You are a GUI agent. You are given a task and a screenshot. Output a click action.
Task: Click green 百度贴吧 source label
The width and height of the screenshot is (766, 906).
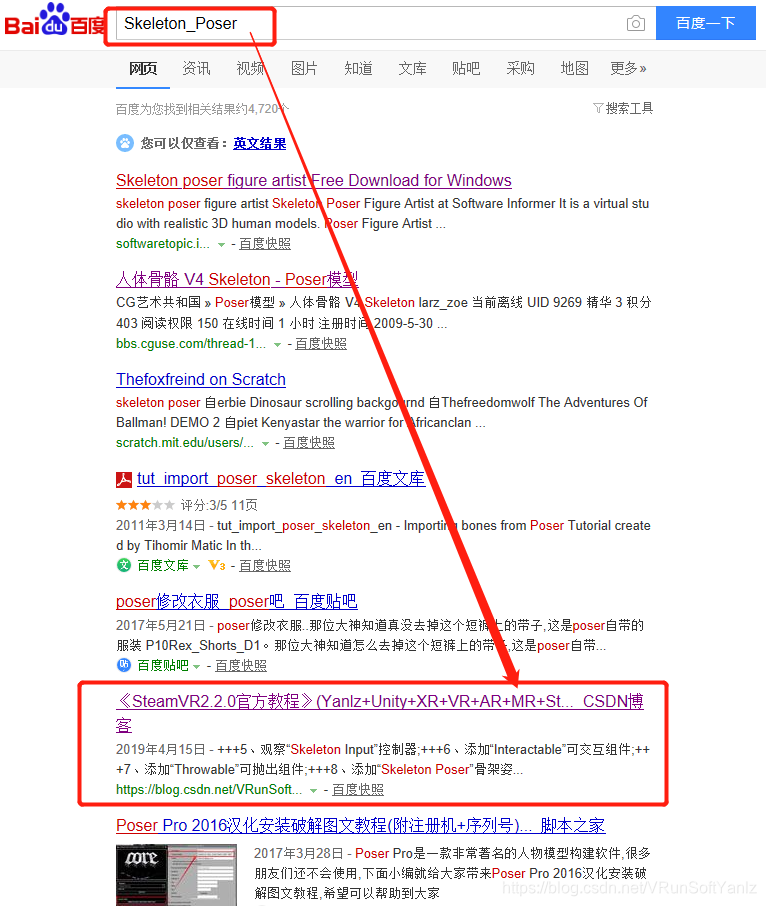tap(163, 666)
